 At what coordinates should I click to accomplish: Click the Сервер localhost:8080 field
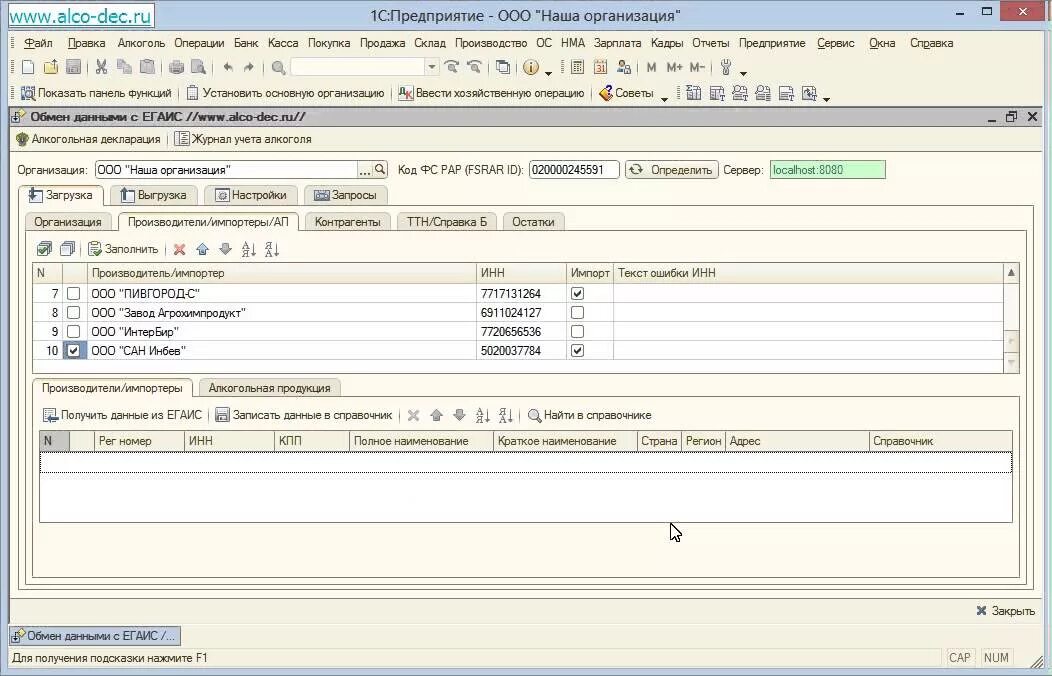click(827, 170)
